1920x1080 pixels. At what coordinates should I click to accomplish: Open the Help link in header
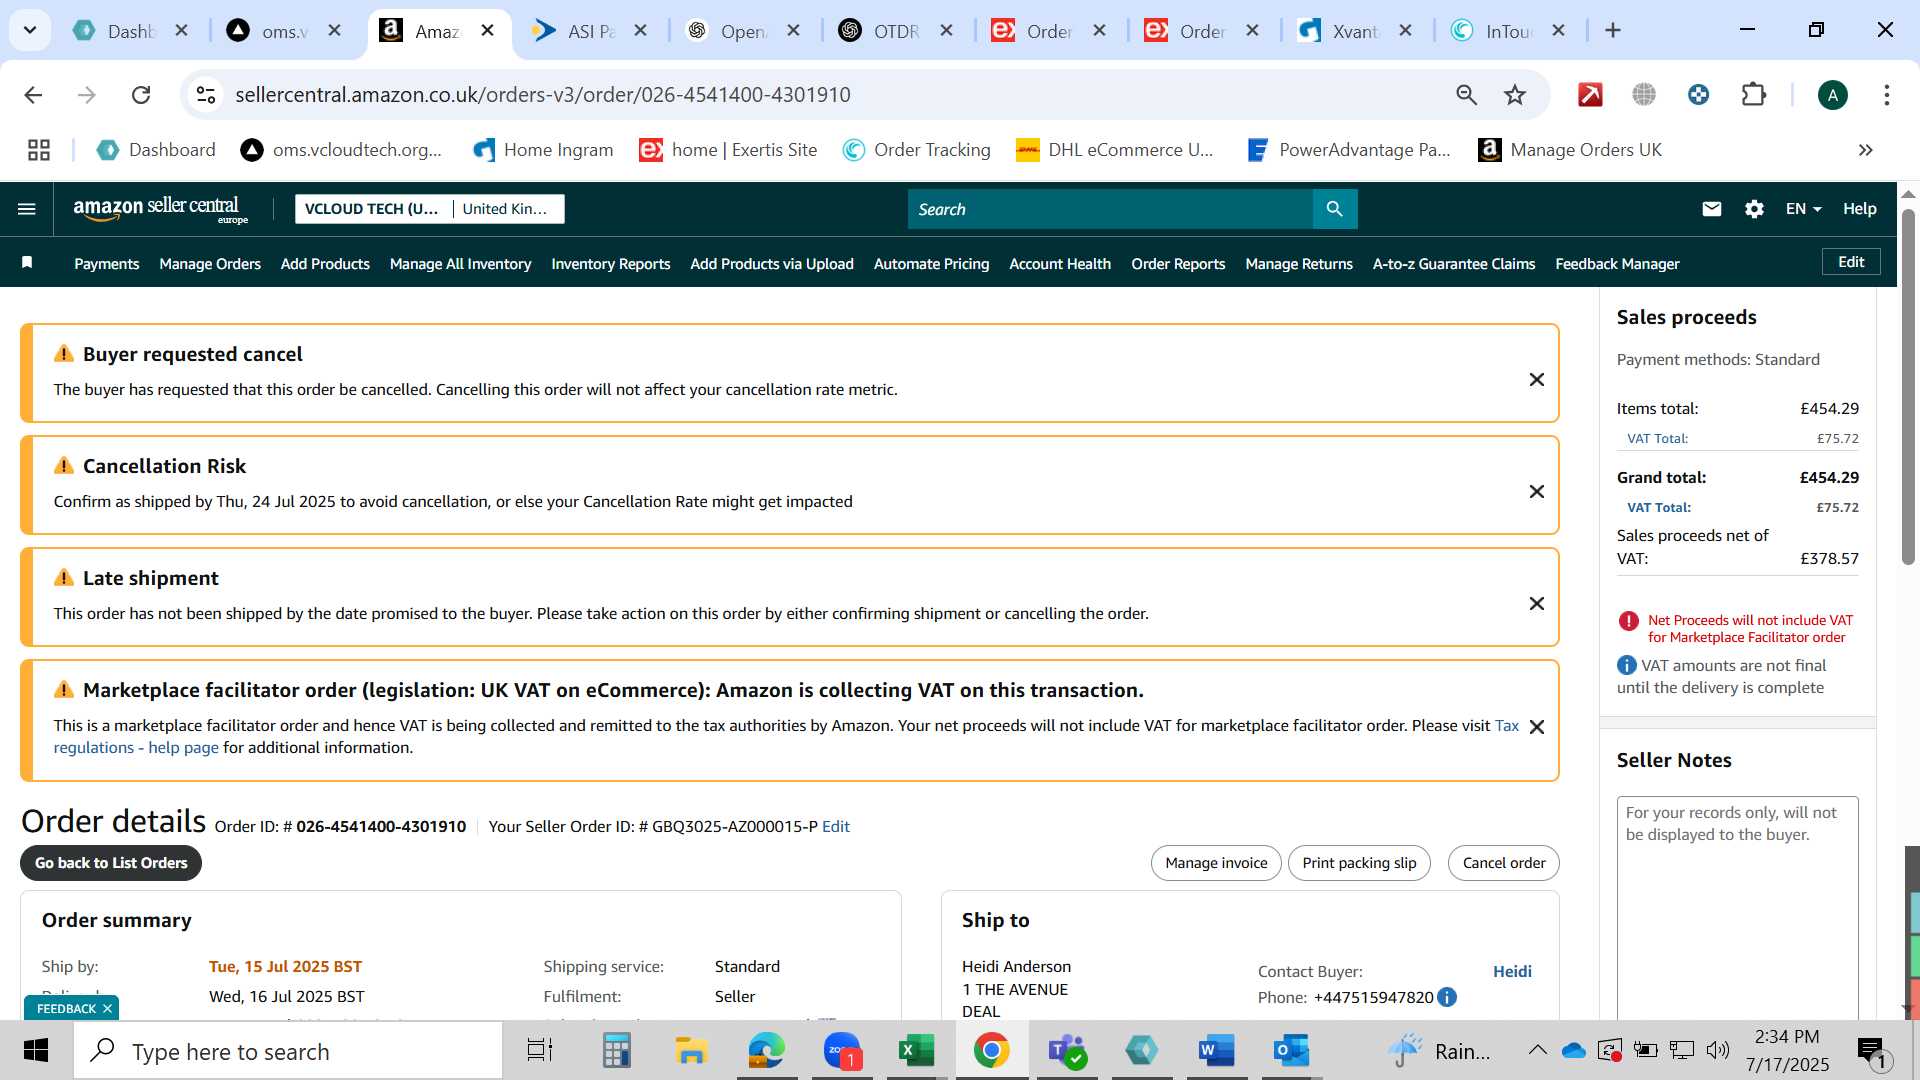[x=1860, y=209]
